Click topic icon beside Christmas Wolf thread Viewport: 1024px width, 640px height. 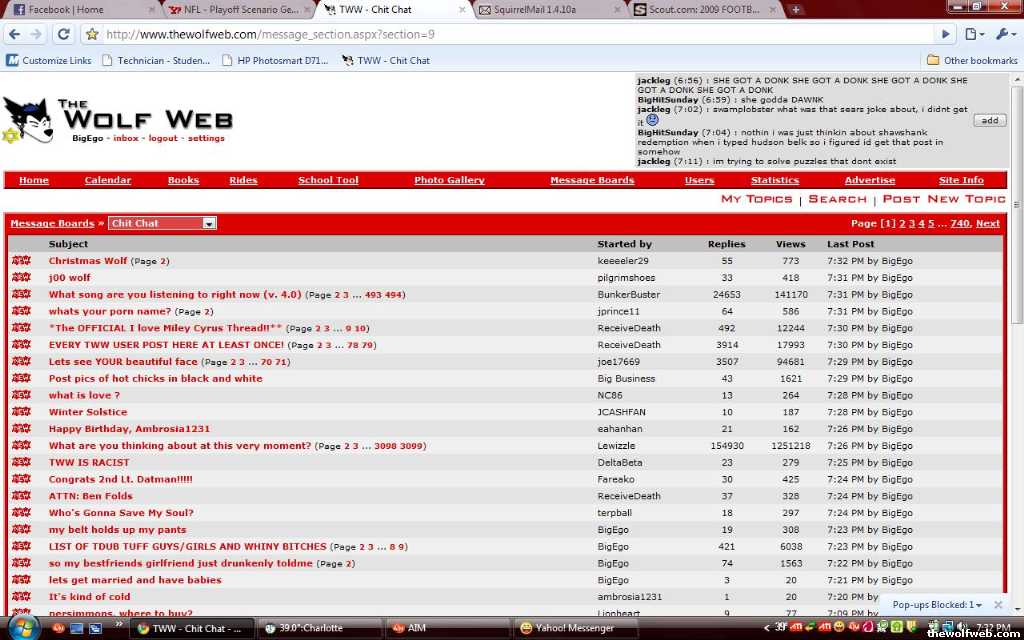click(x=21, y=261)
